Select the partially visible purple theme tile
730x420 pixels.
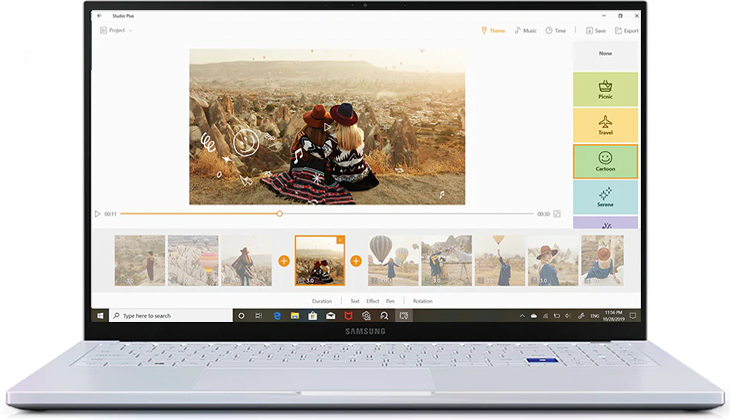click(x=605, y=223)
